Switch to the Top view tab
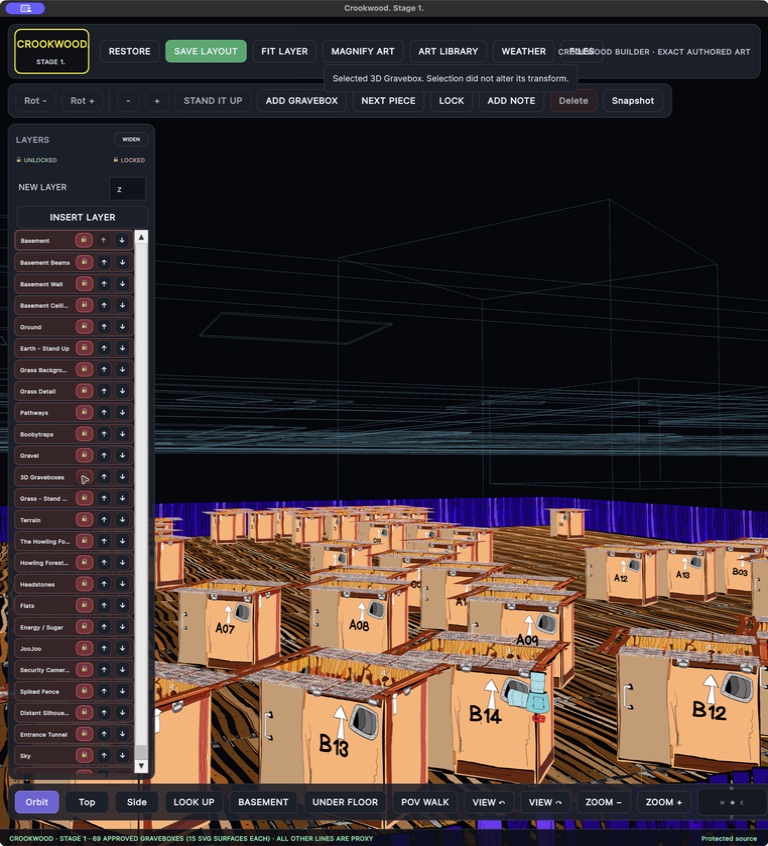Screen dimensions: 768x846 [x=87, y=802]
